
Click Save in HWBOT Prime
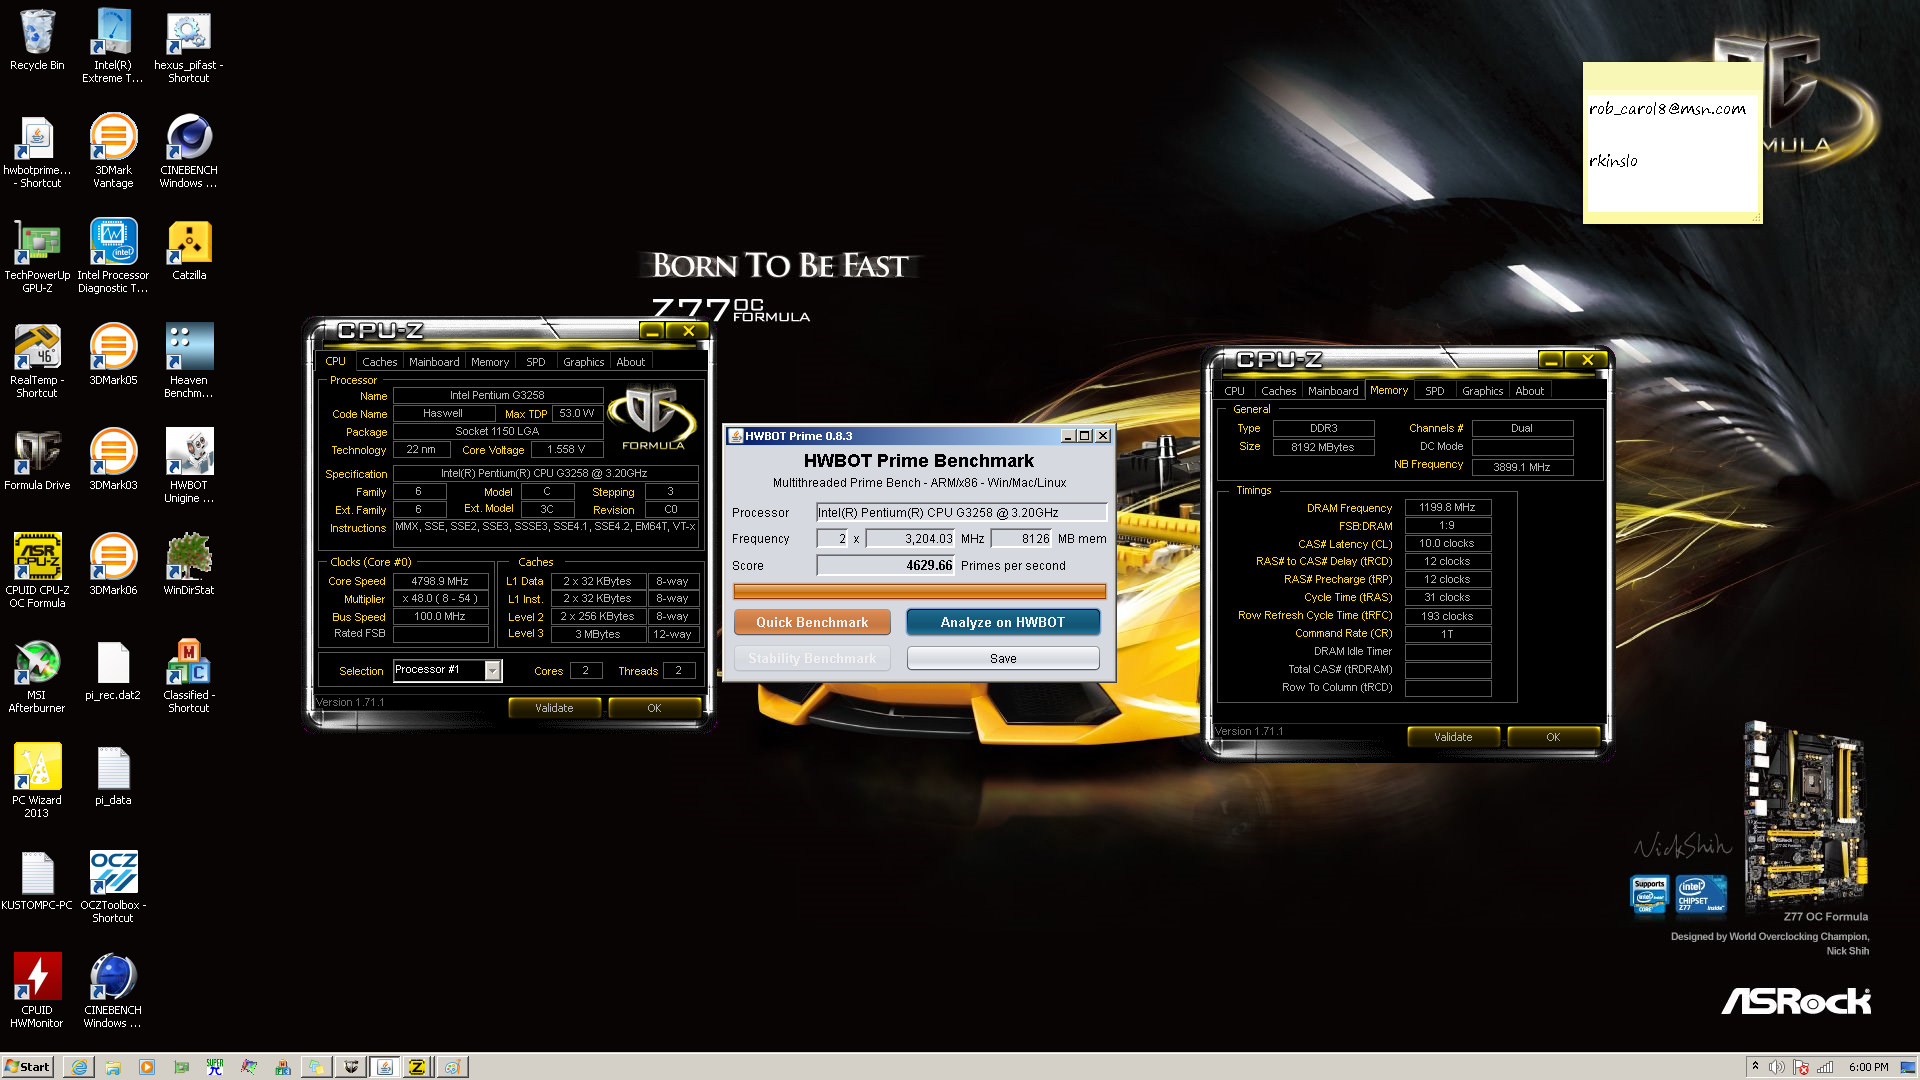click(x=1003, y=658)
